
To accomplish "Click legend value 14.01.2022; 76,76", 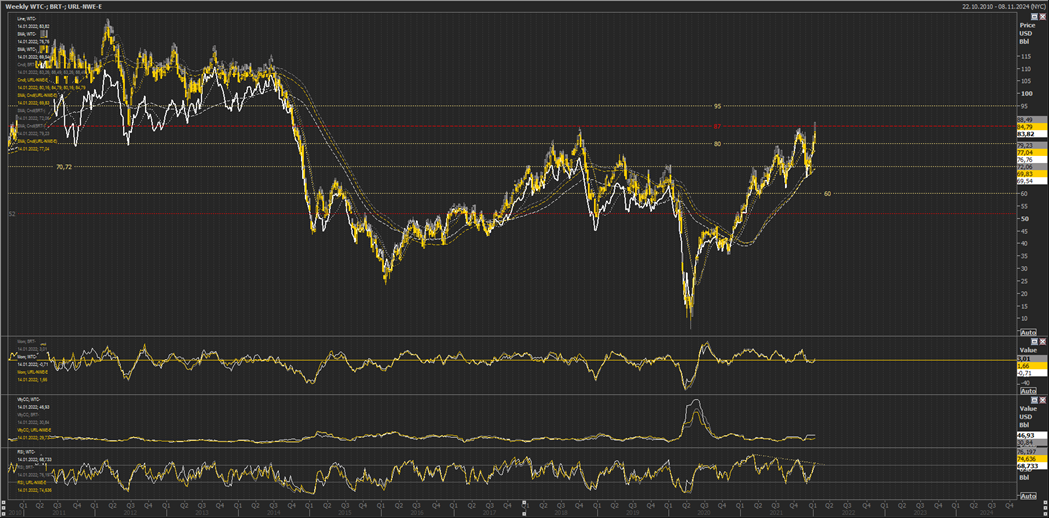I will [x=33, y=41].
